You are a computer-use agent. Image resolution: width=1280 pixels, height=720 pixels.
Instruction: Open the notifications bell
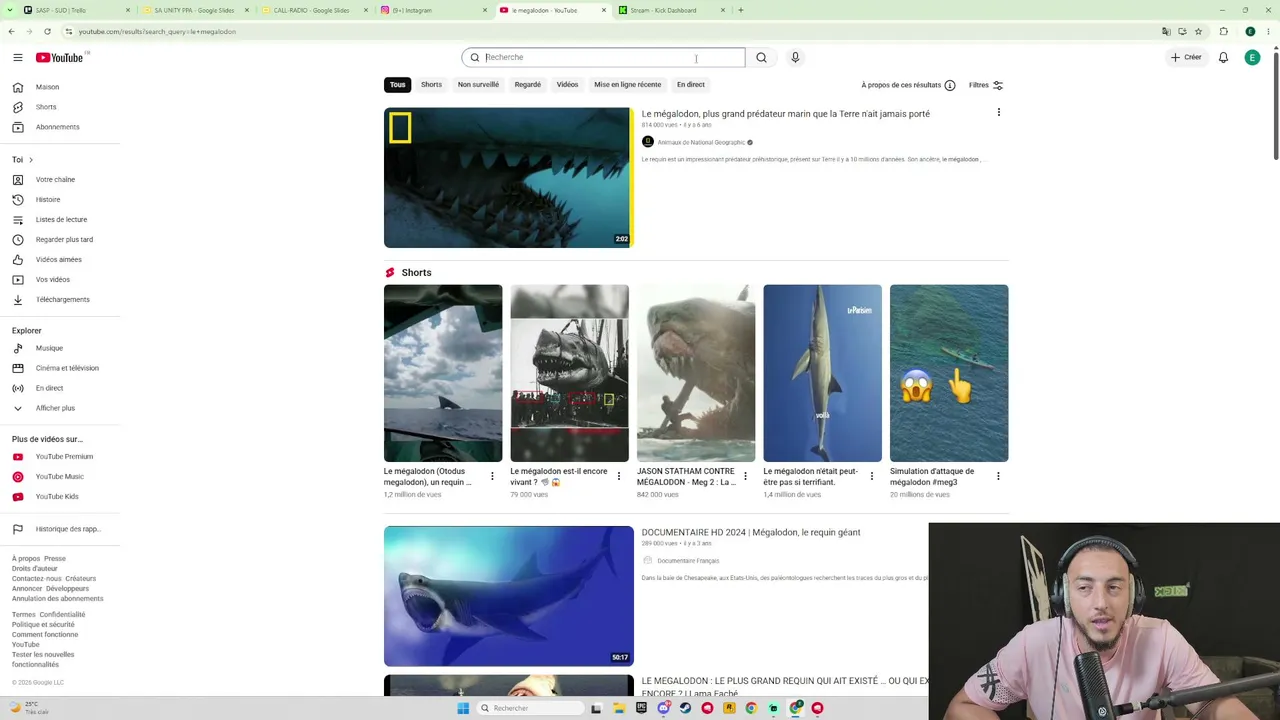(x=1223, y=58)
